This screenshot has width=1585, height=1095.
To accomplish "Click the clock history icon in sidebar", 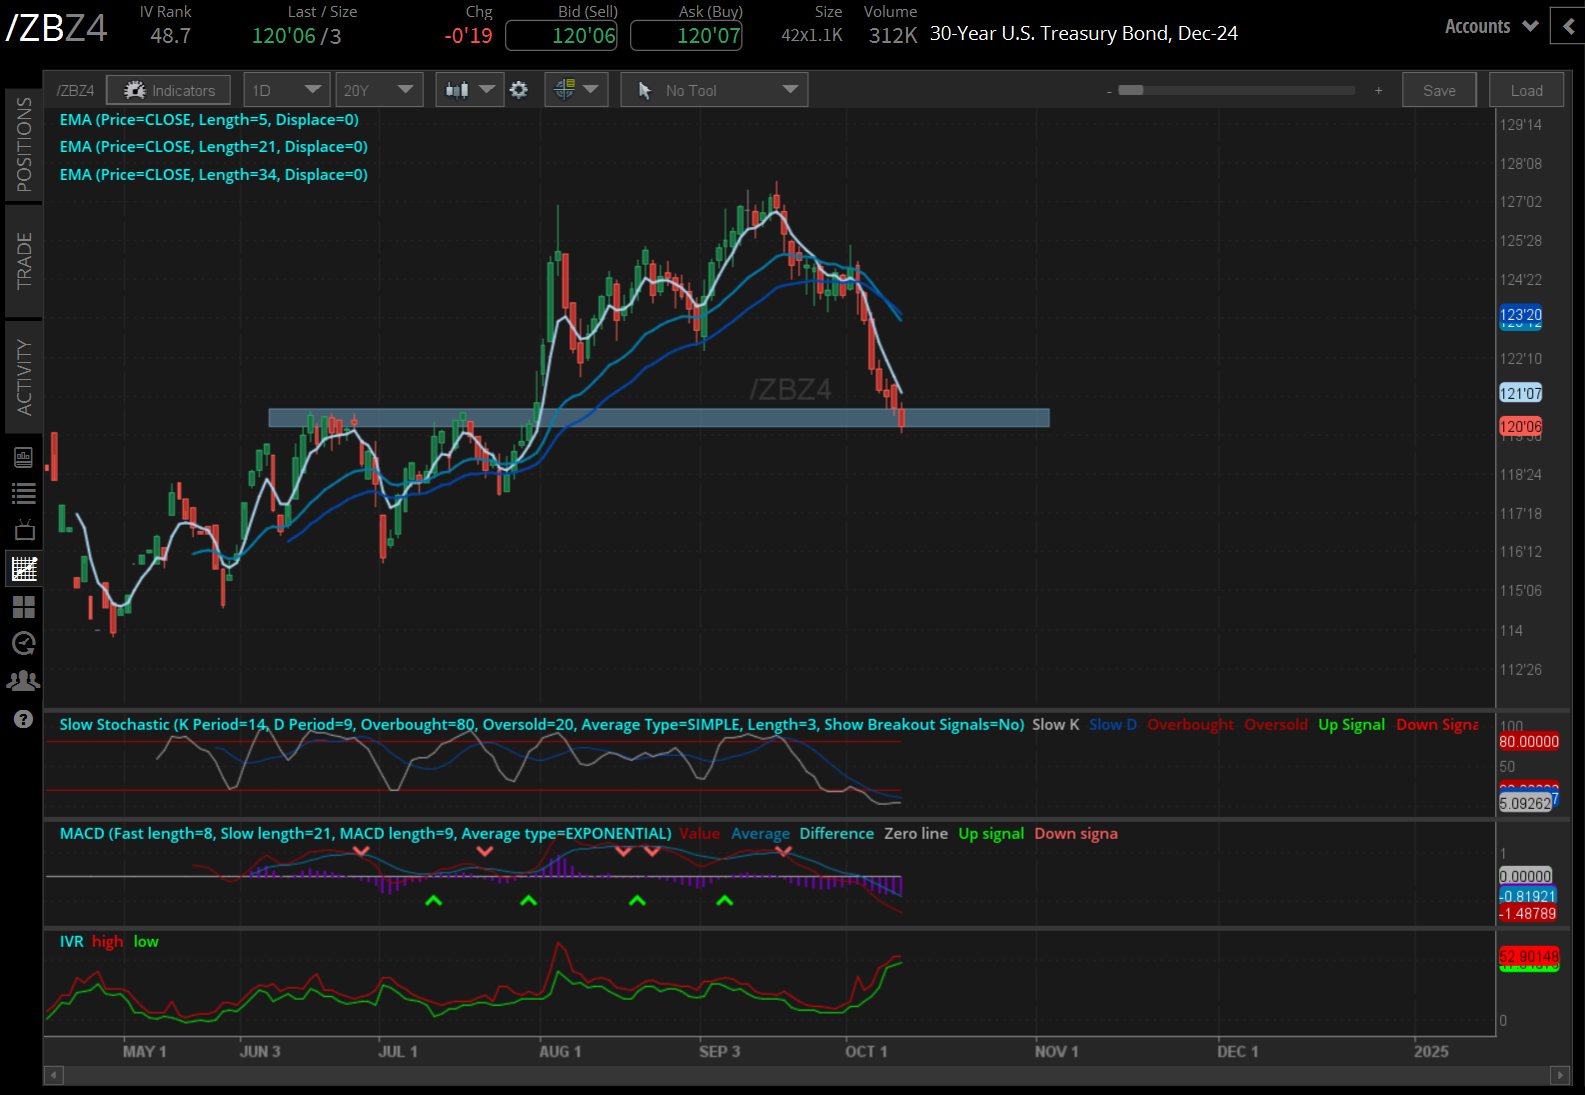I will point(24,643).
